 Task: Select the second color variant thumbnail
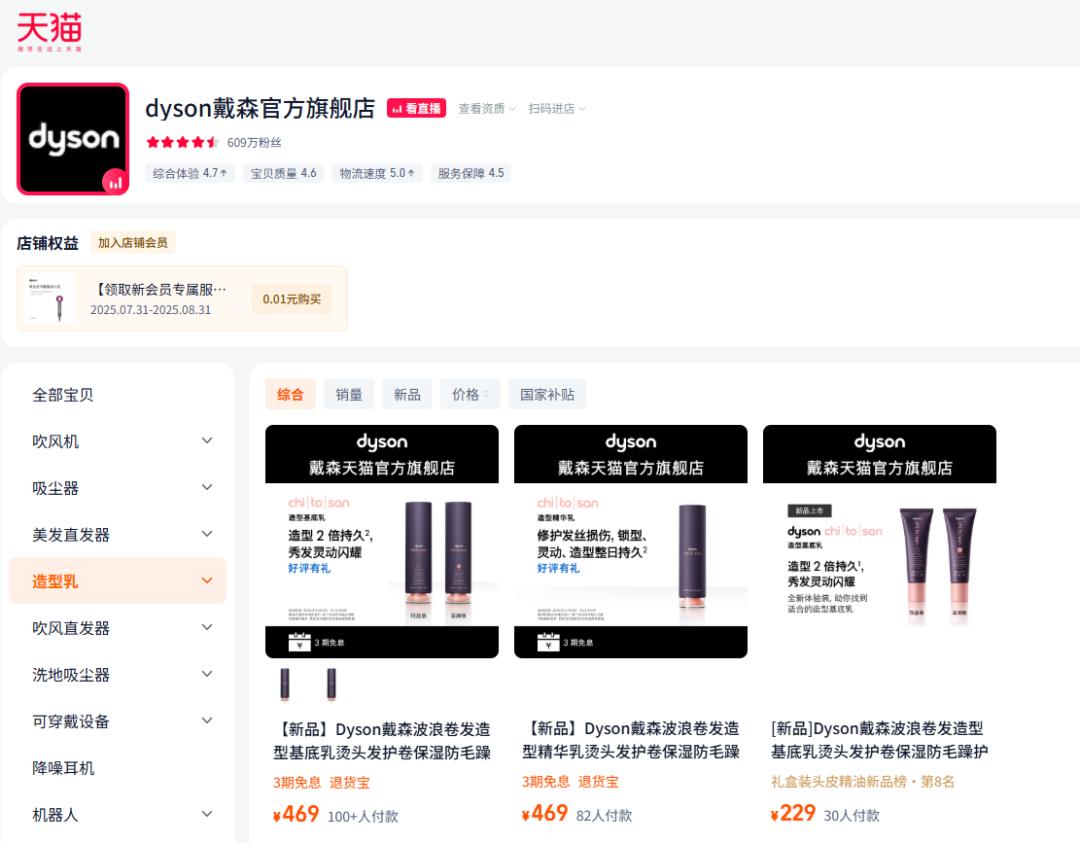click(331, 684)
